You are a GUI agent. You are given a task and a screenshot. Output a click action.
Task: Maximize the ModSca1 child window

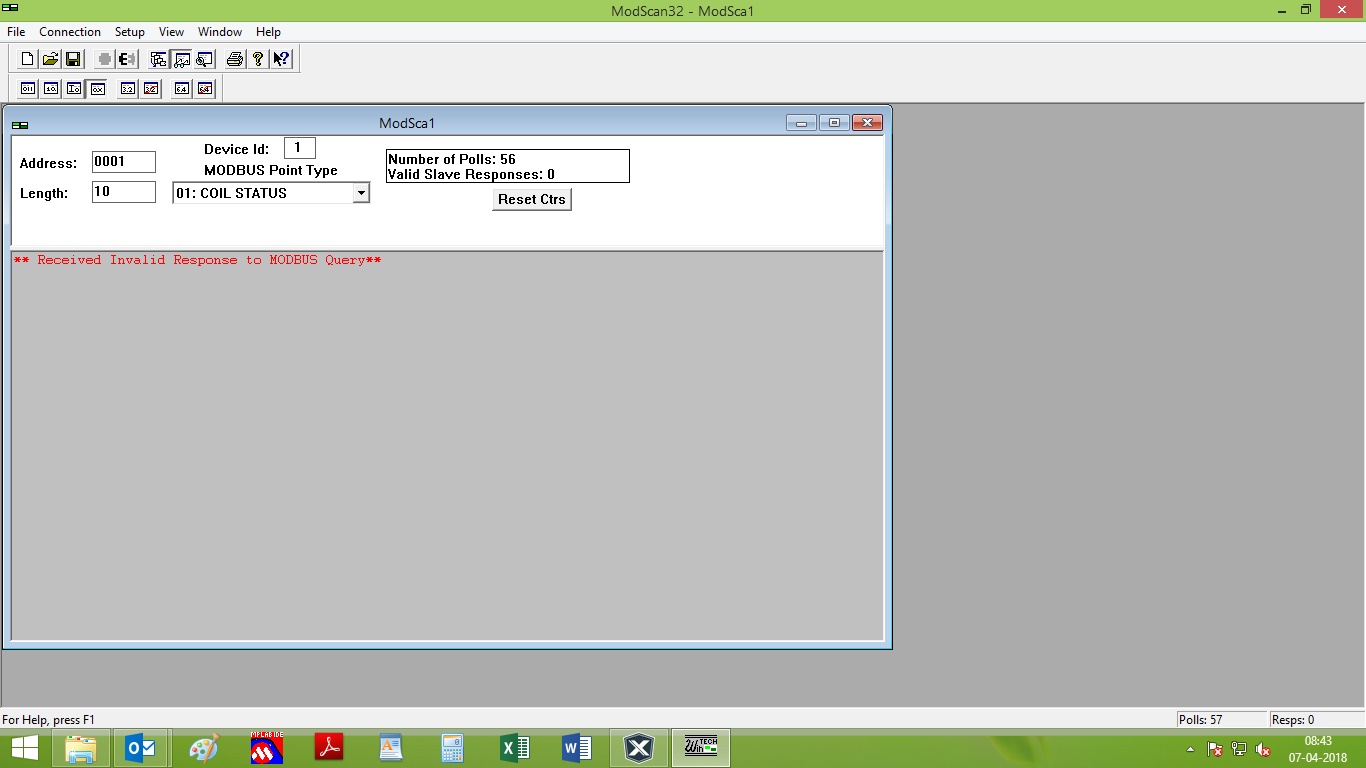pos(834,123)
